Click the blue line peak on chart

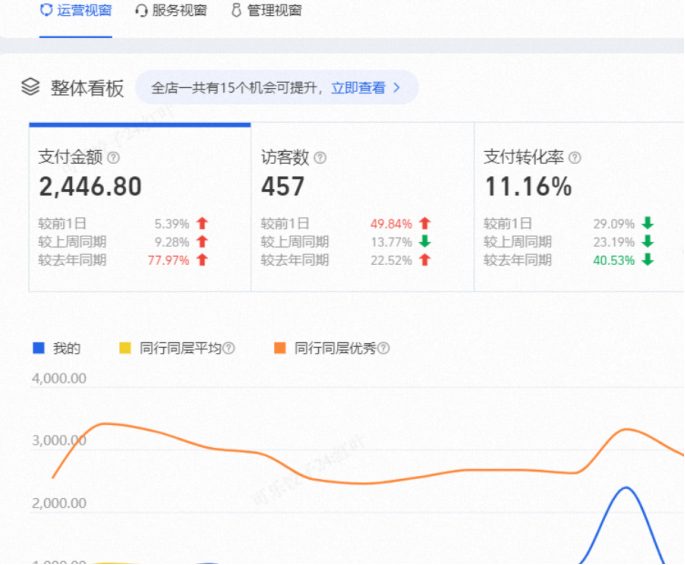627,488
